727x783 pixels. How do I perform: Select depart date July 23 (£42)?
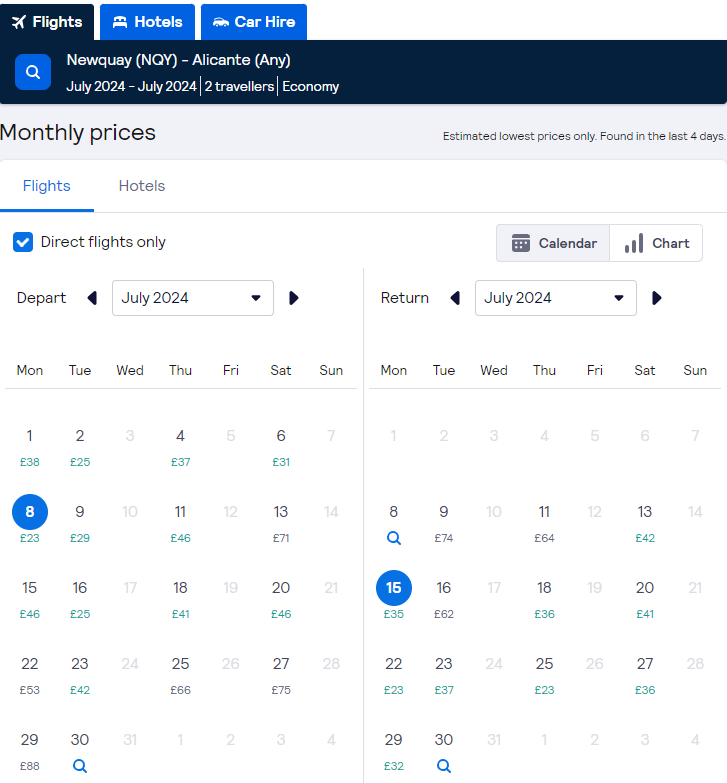(x=80, y=675)
